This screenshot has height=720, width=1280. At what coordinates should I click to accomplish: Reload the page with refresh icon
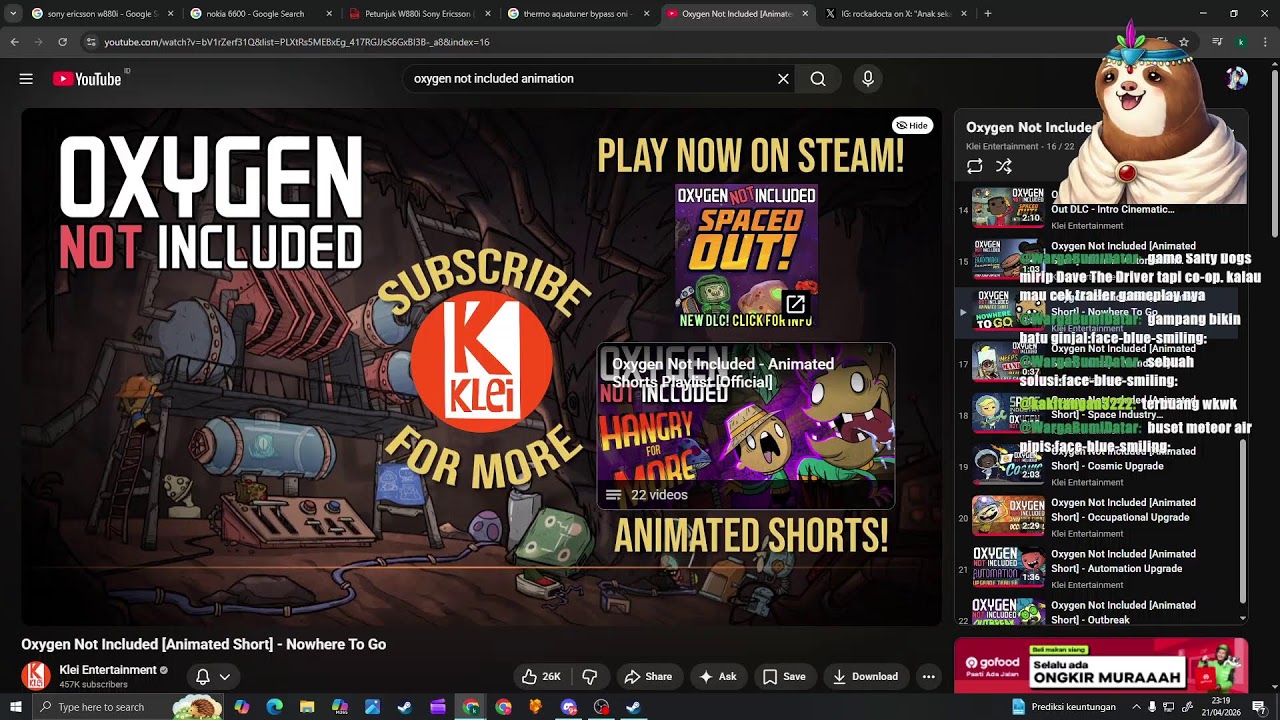point(62,42)
